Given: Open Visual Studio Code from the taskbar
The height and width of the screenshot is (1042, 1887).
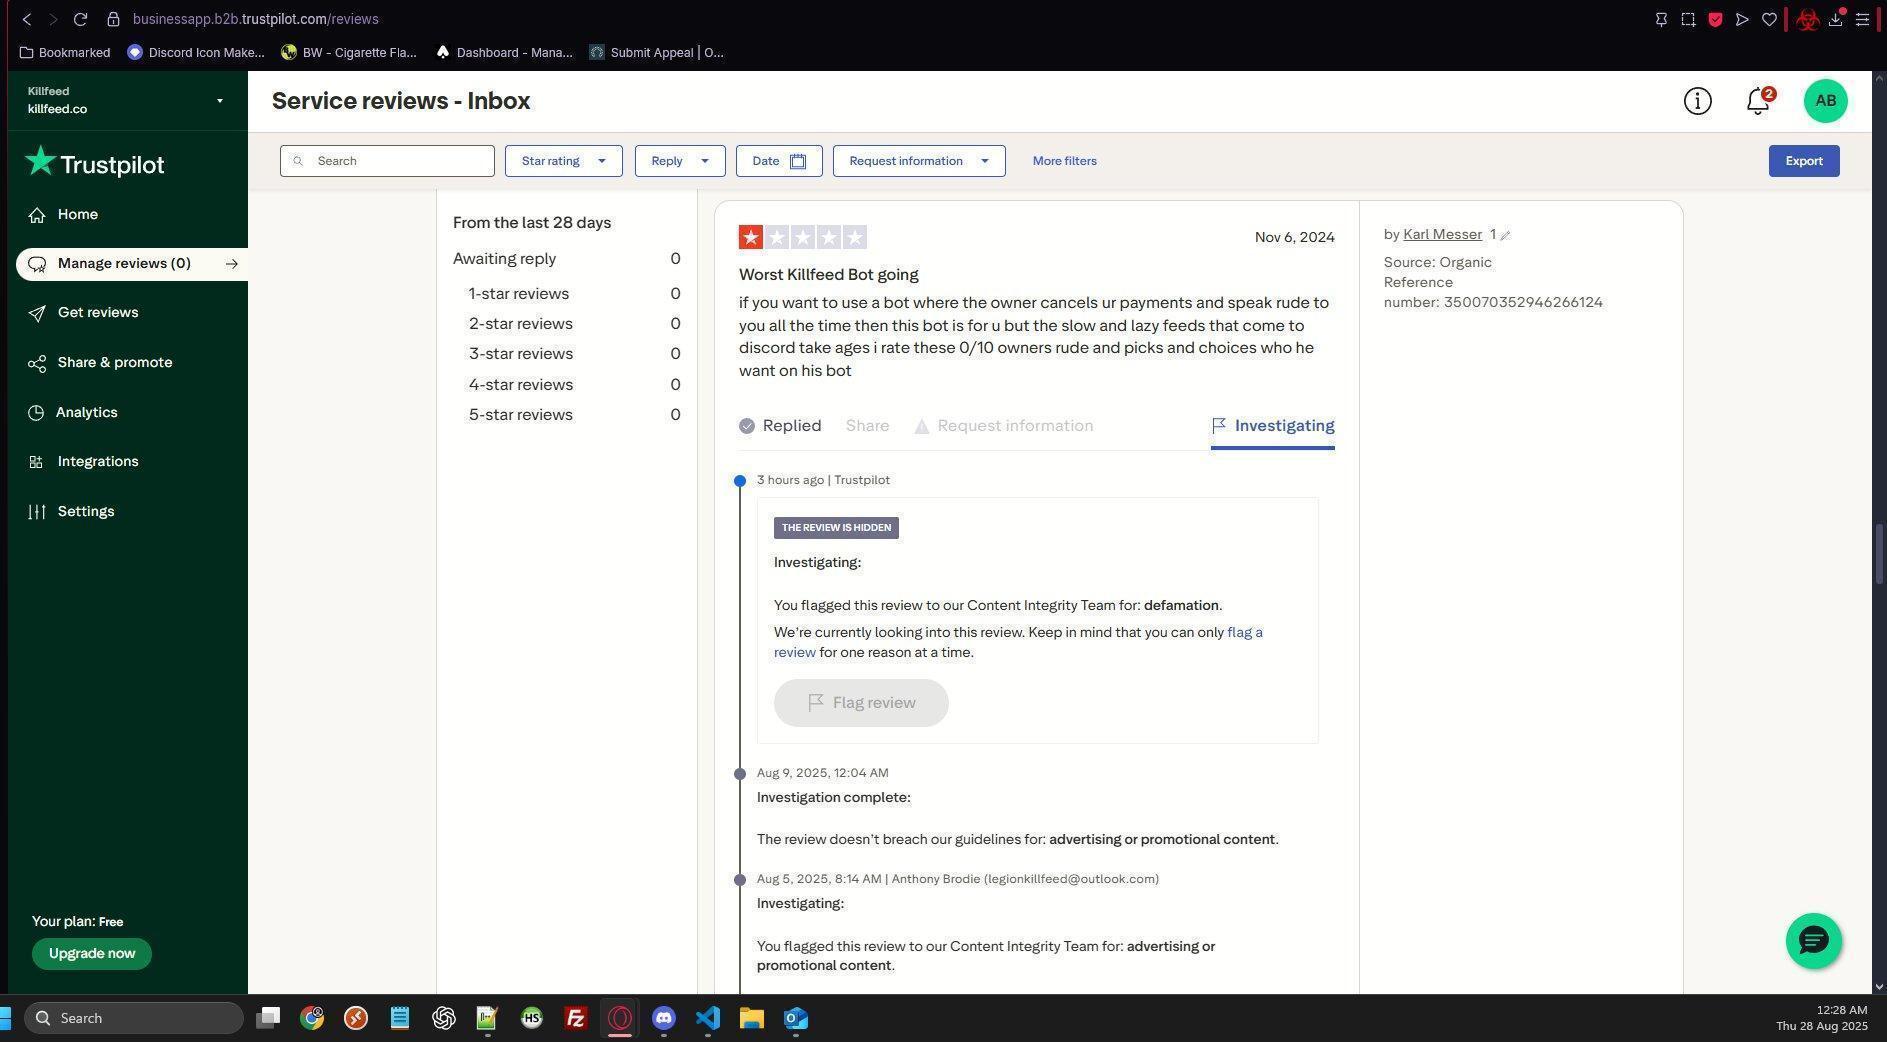Looking at the screenshot, I should coord(707,1018).
